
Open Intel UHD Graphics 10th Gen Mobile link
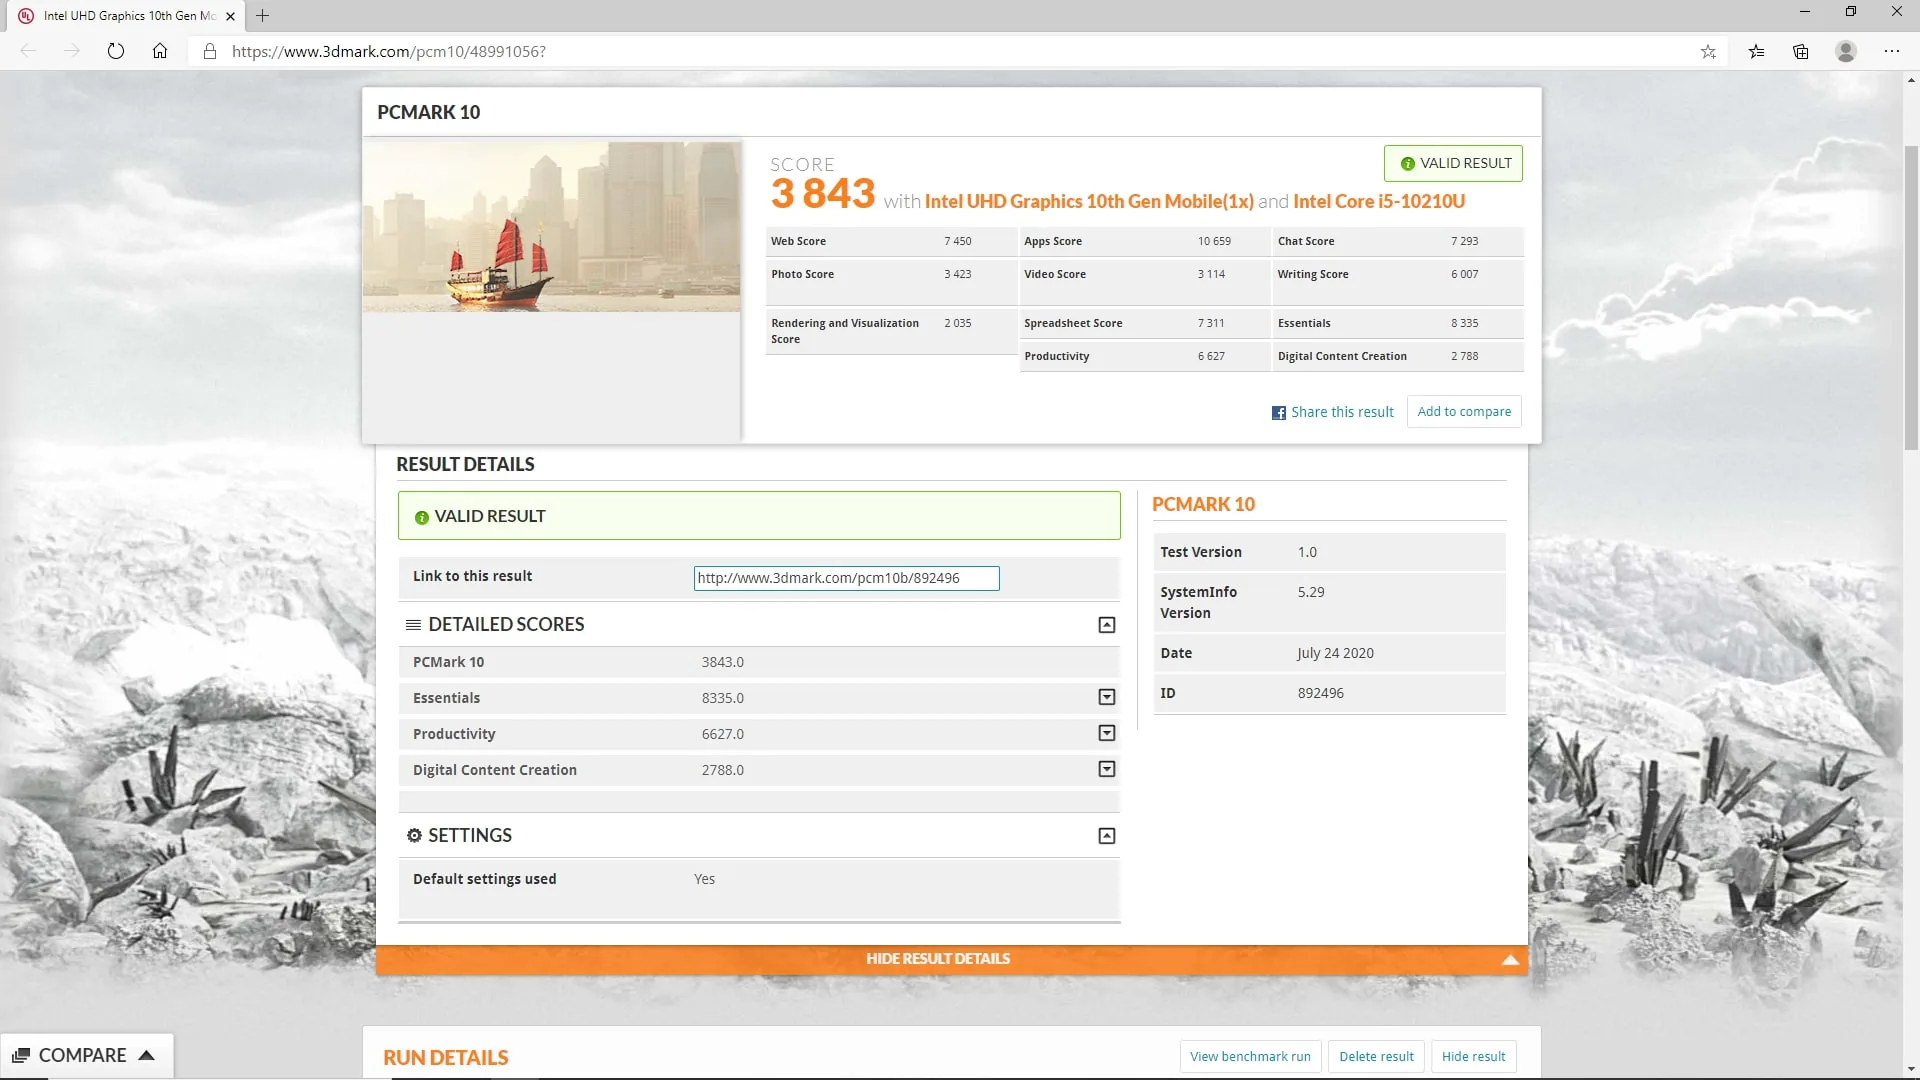click(1089, 202)
